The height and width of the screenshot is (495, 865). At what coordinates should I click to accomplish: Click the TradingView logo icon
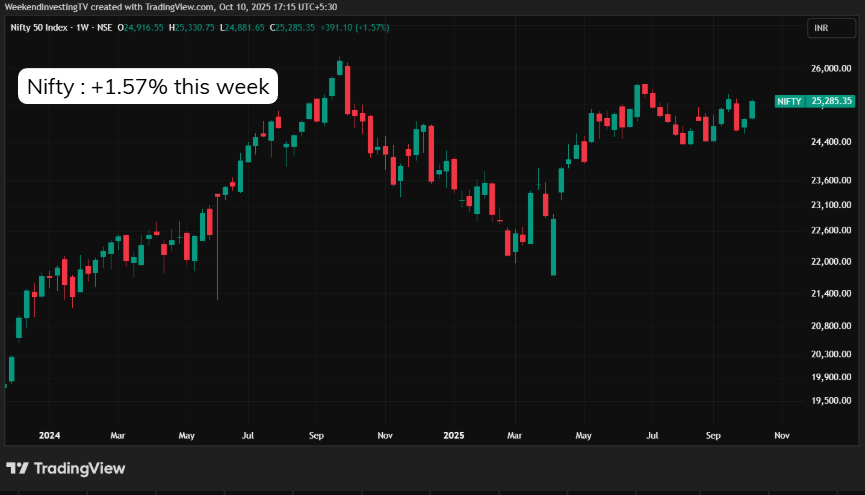[x=17, y=468]
